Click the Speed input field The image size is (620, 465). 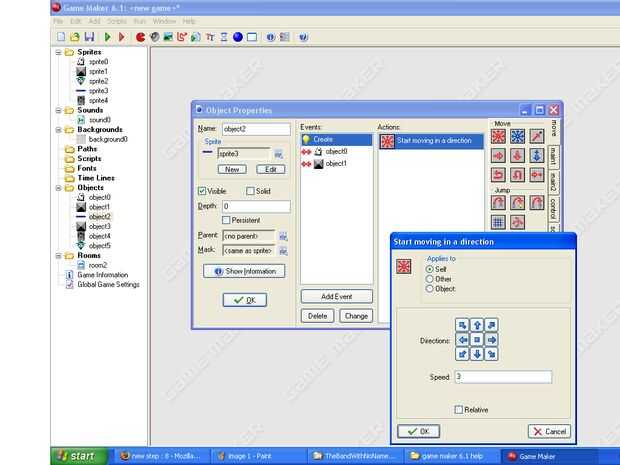[x=503, y=377]
